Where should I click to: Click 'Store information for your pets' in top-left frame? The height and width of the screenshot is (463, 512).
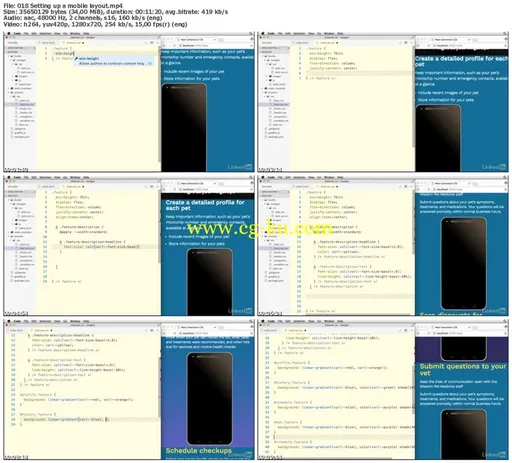point(192,79)
